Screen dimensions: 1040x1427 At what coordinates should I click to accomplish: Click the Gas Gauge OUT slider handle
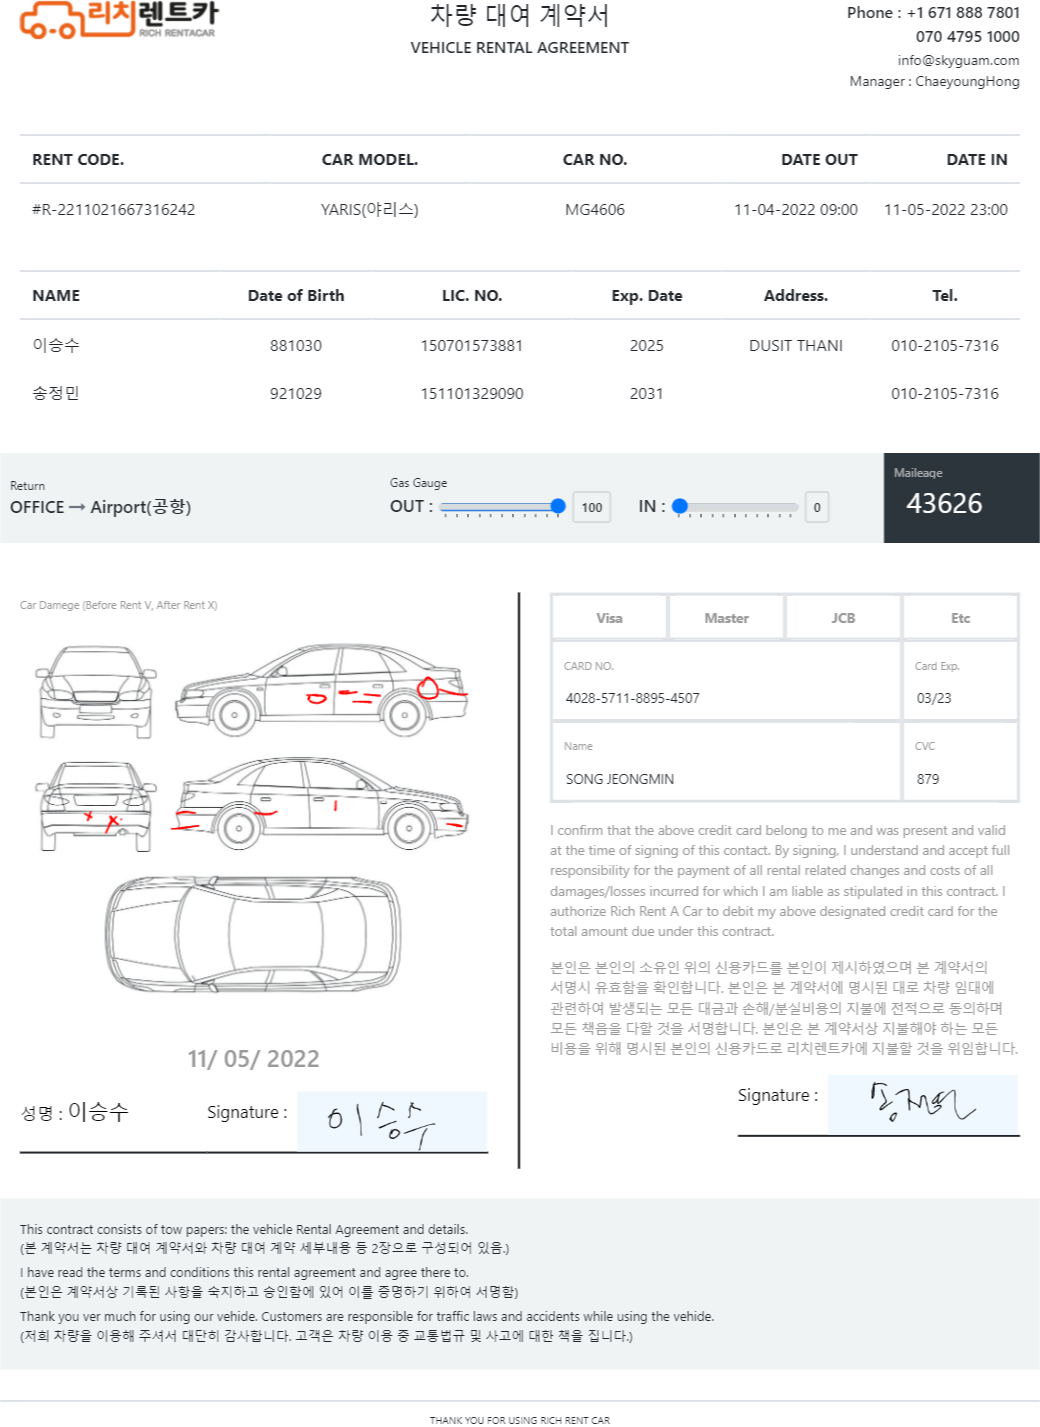pyautogui.click(x=558, y=506)
